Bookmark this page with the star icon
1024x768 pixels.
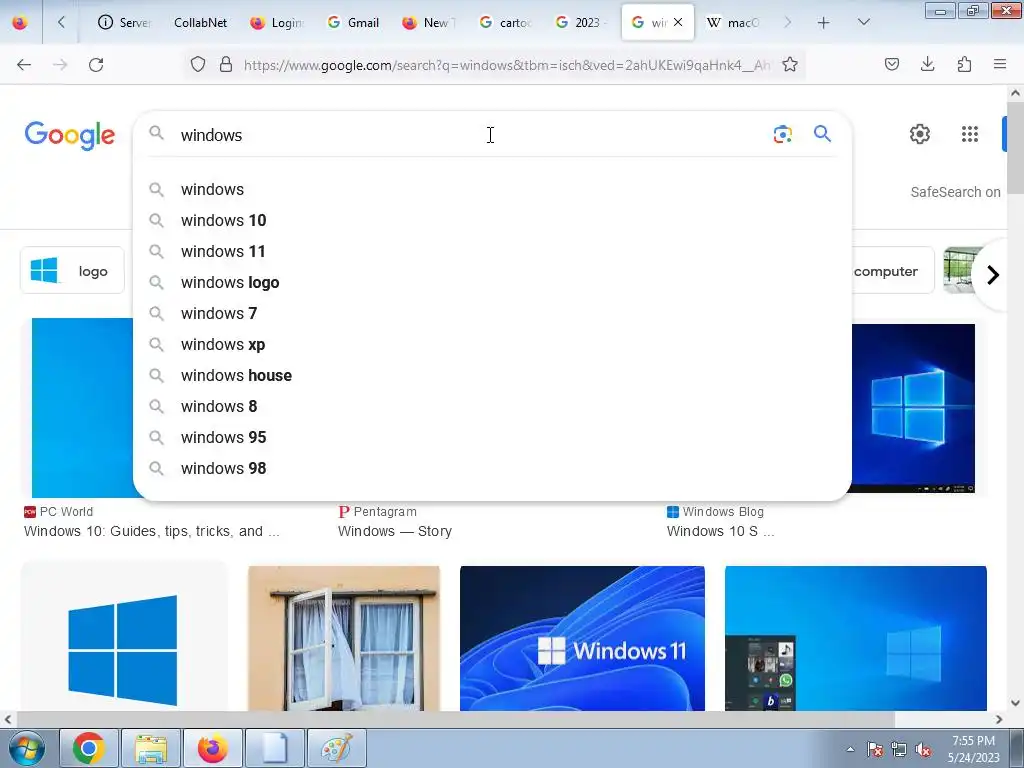pyautogui.click(x=790, y=65)
